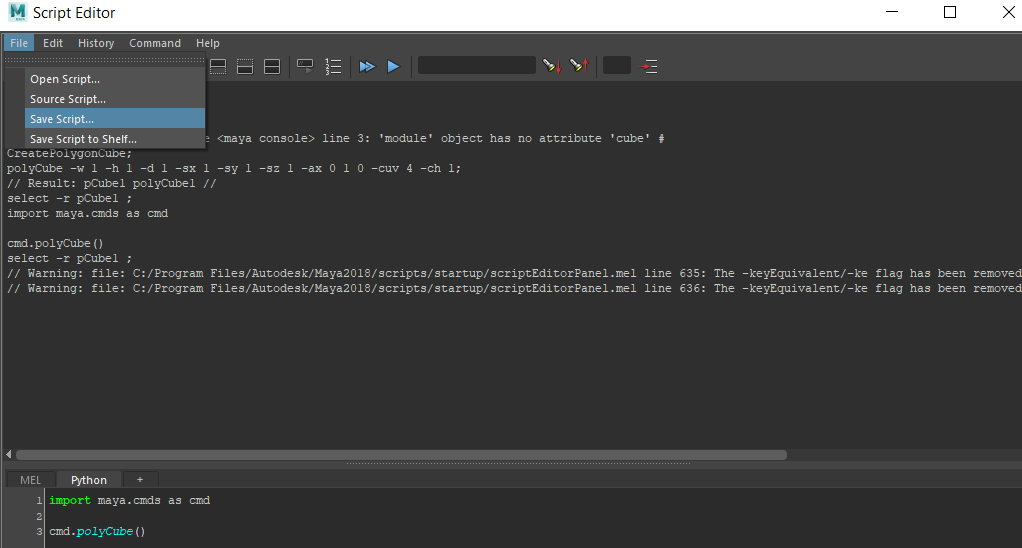Click 'cmd.polyCube()' in history pane
Screen dimensions: 1022x548
click(55, 243)
